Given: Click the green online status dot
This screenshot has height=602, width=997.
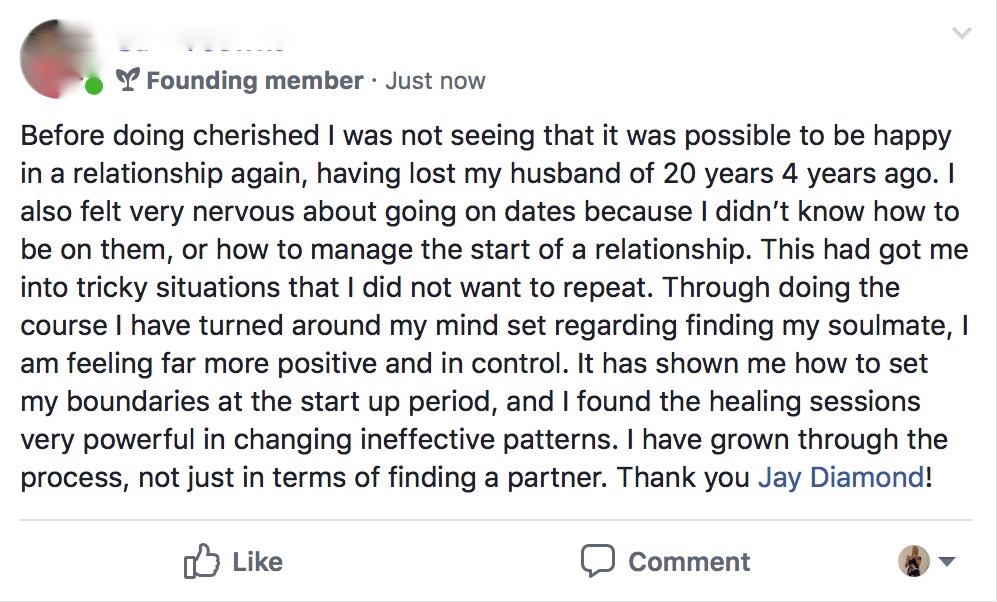Looking at the screenshot, I should (x=93, y=86).
